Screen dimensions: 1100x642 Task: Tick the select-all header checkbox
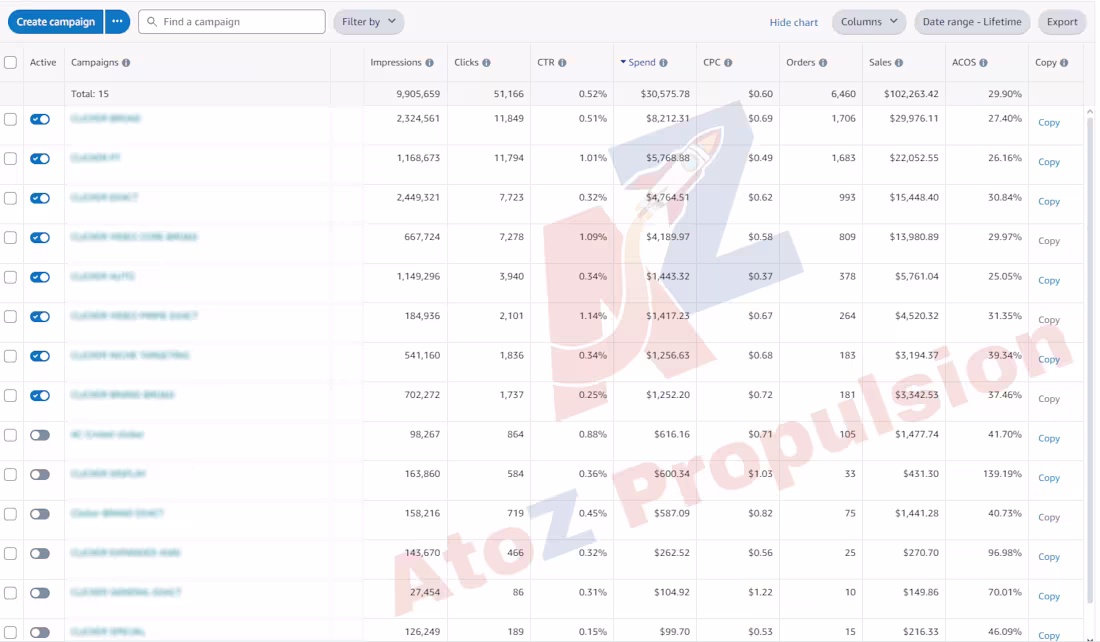coord(11,62)
